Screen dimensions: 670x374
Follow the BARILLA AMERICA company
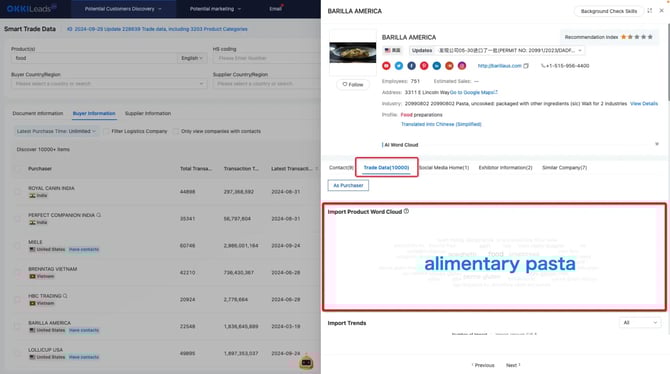[x=353, y=85]
